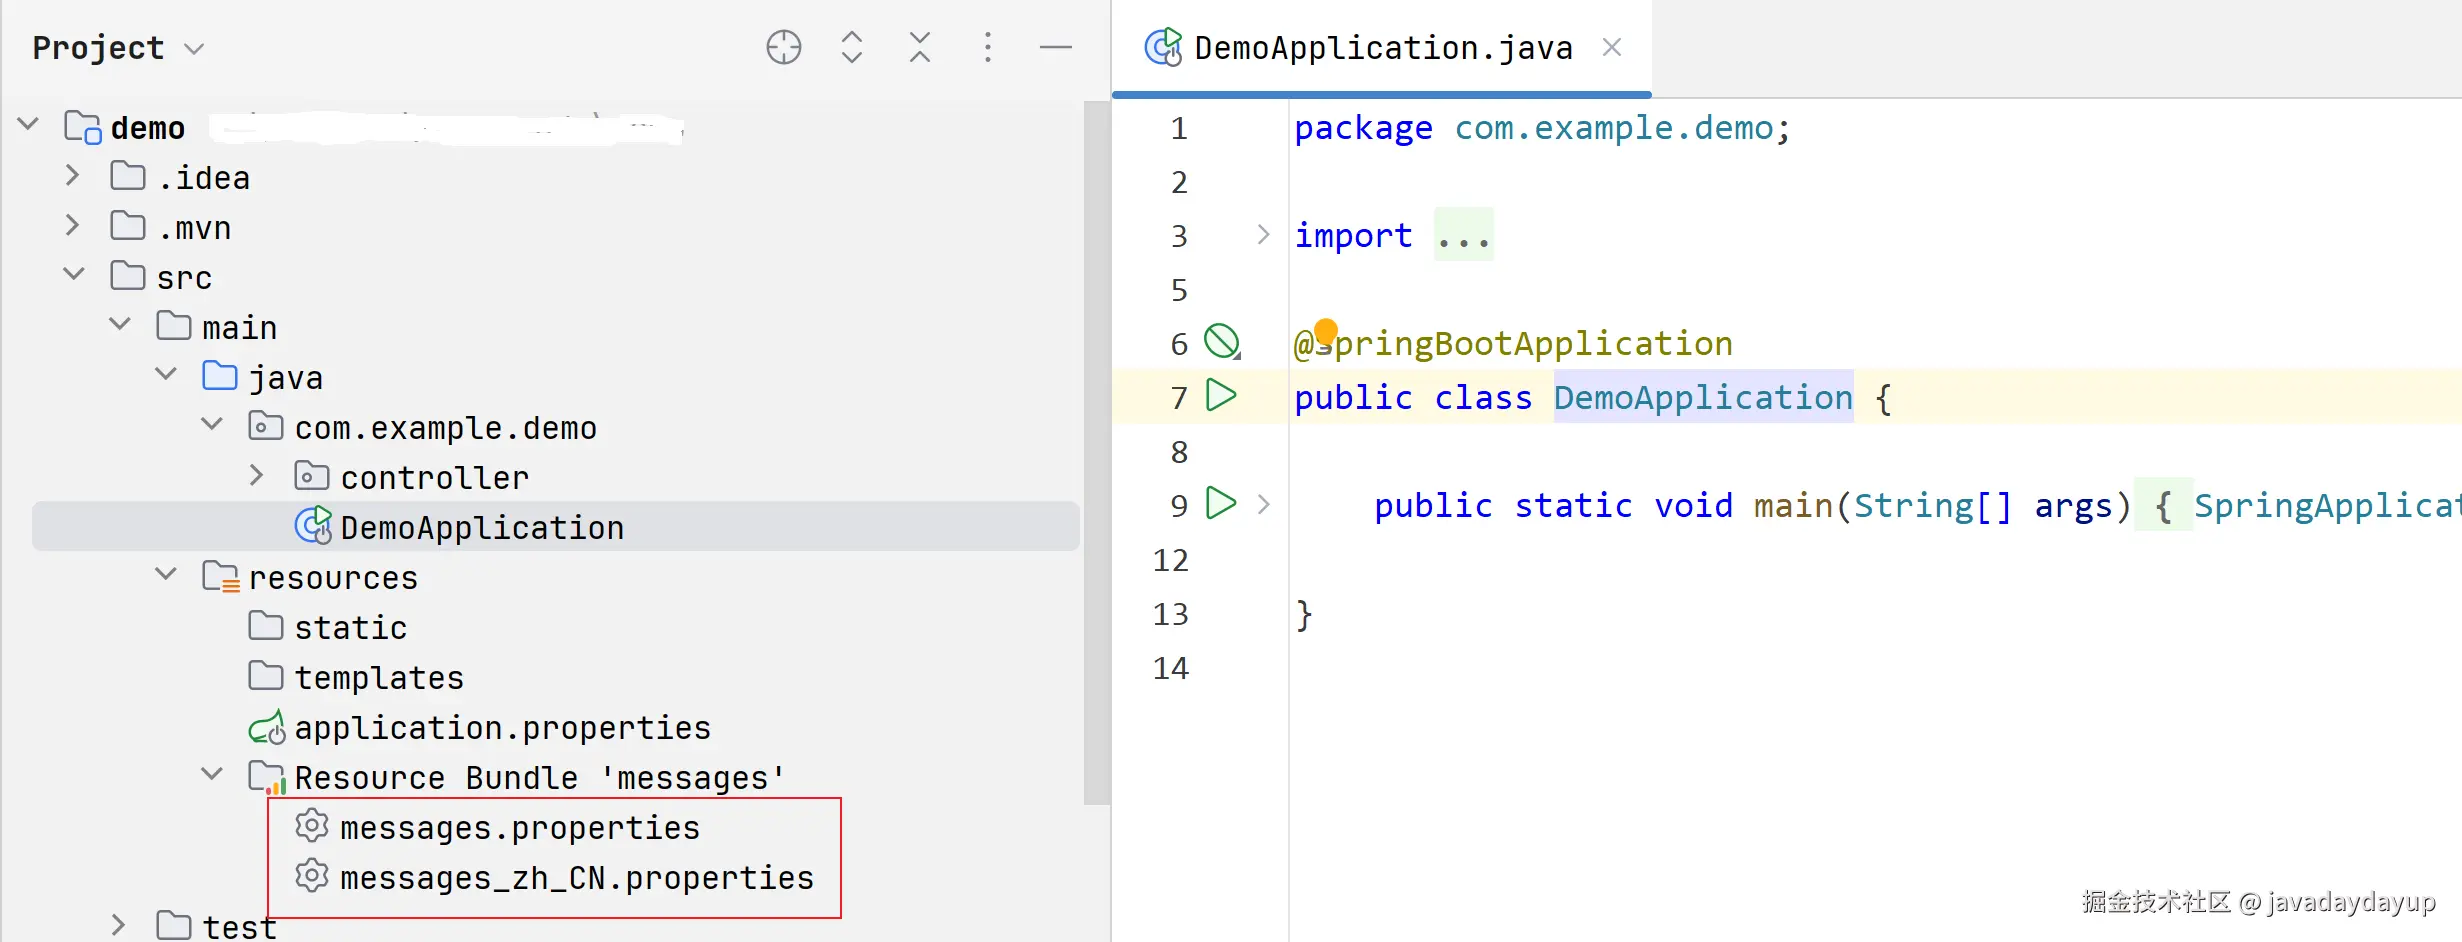Expand the folded main method on line 9
The height and width of the screenshot is (942, 2462).
[1263, 505]
